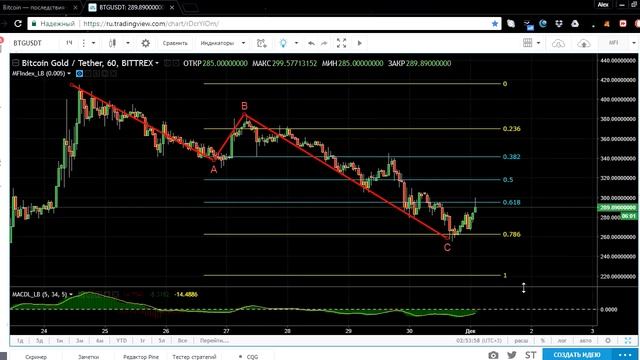640x360 pixels.
Task: Click point B label on chart
Action: 244,106
